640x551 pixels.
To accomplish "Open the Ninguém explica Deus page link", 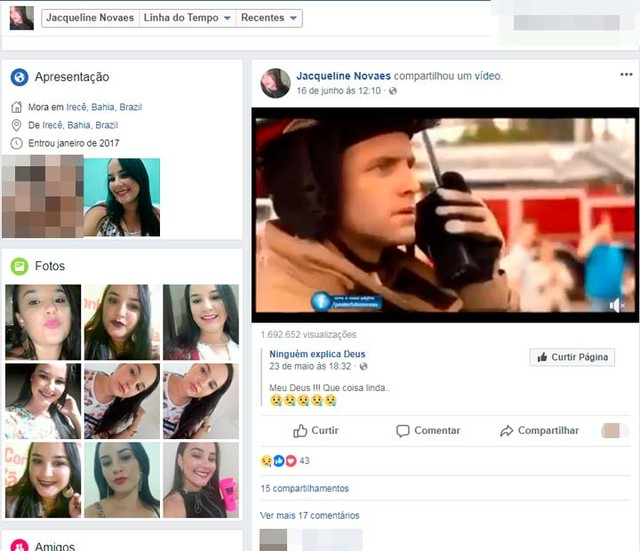I will (318, 354).
